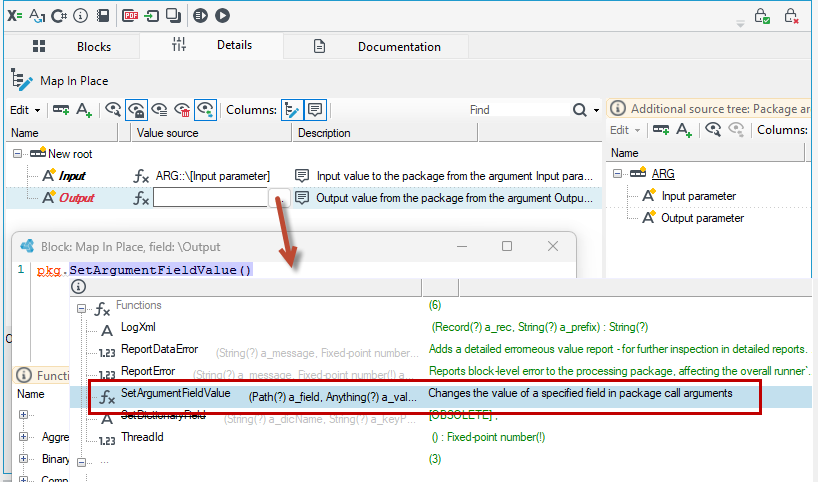Screen dimensions: 818x482
Task: Switch to the Blocks tab
Action: (x=72, y=46)
